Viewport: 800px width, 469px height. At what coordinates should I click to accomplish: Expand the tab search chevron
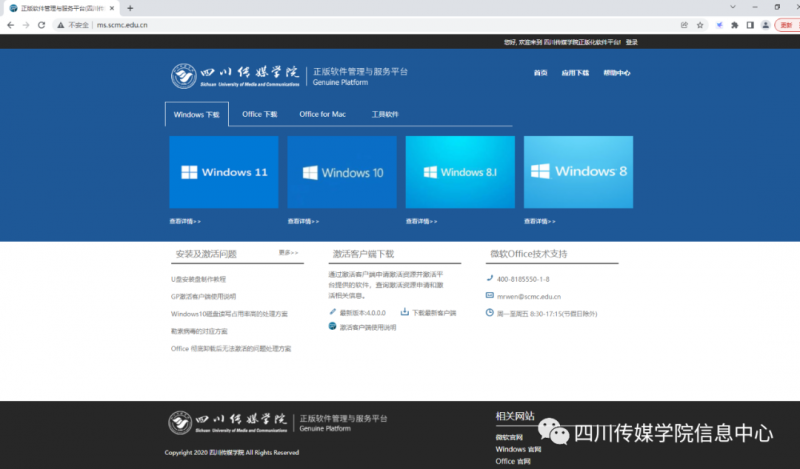(x=735, y=8)
